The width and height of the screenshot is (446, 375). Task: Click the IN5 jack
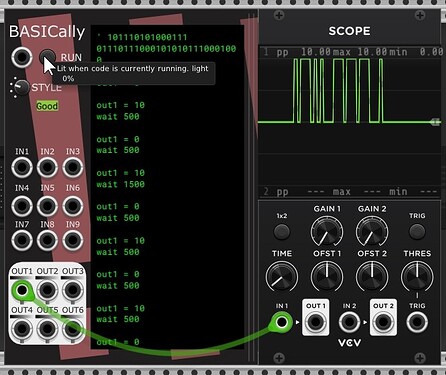(47, 206)
